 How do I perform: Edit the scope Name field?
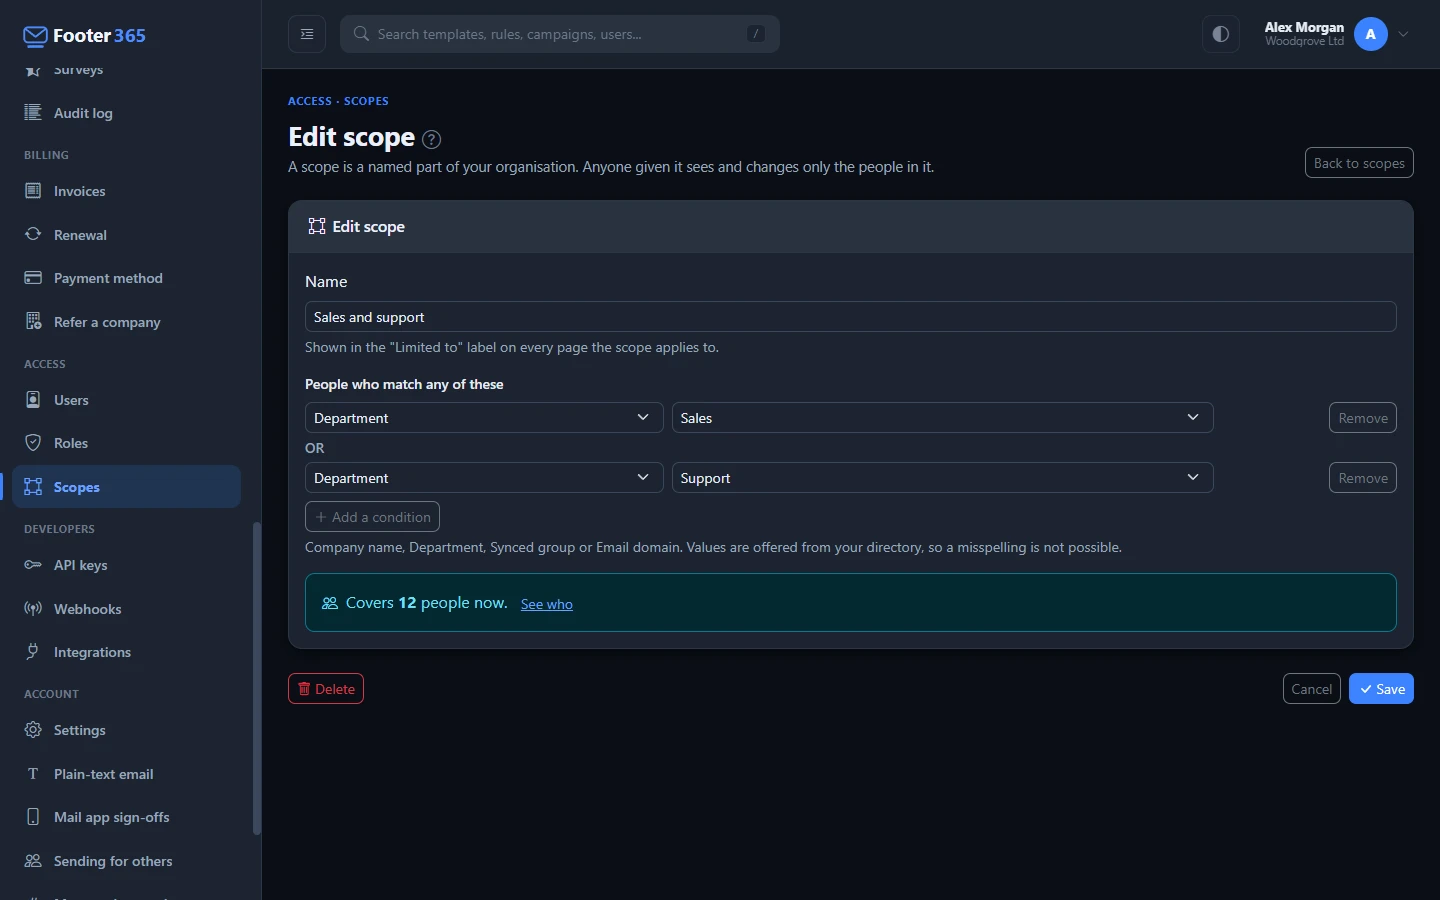point(850,317)
